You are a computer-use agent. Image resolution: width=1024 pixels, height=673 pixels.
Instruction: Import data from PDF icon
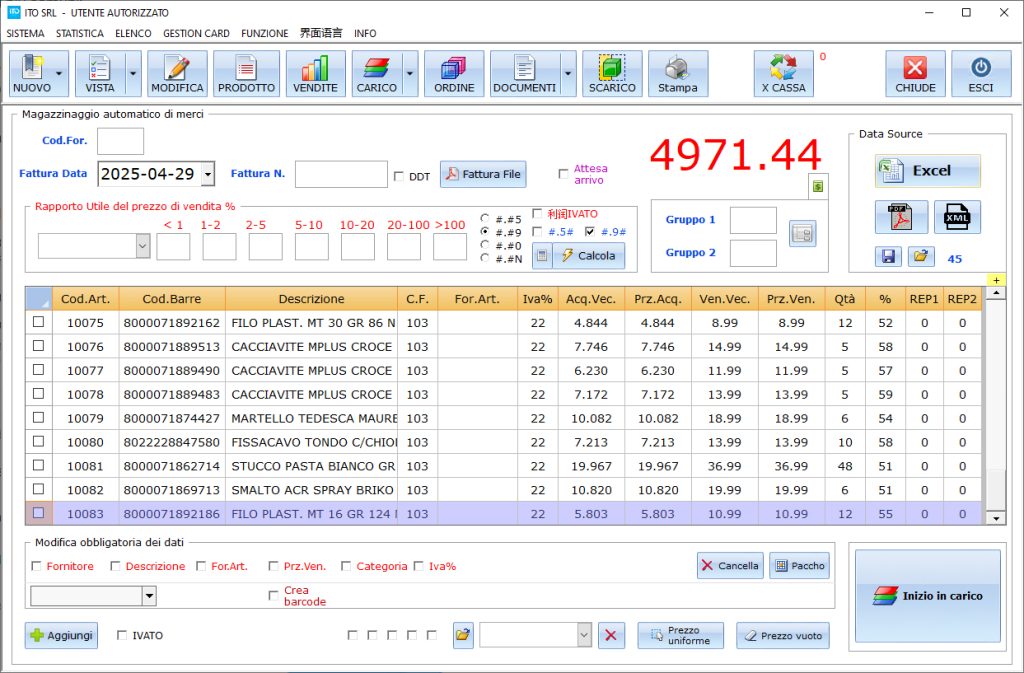[x=901, y=217]
